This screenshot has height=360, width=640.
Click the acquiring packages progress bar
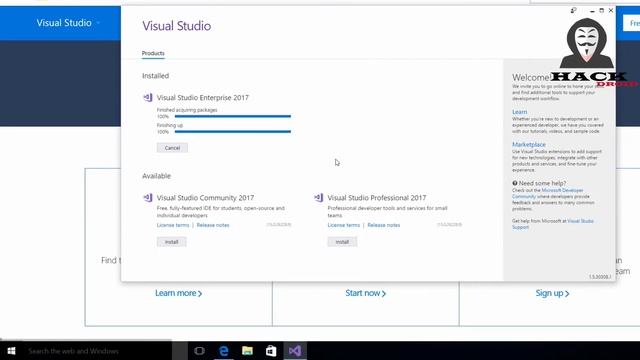tap(233, 116)
